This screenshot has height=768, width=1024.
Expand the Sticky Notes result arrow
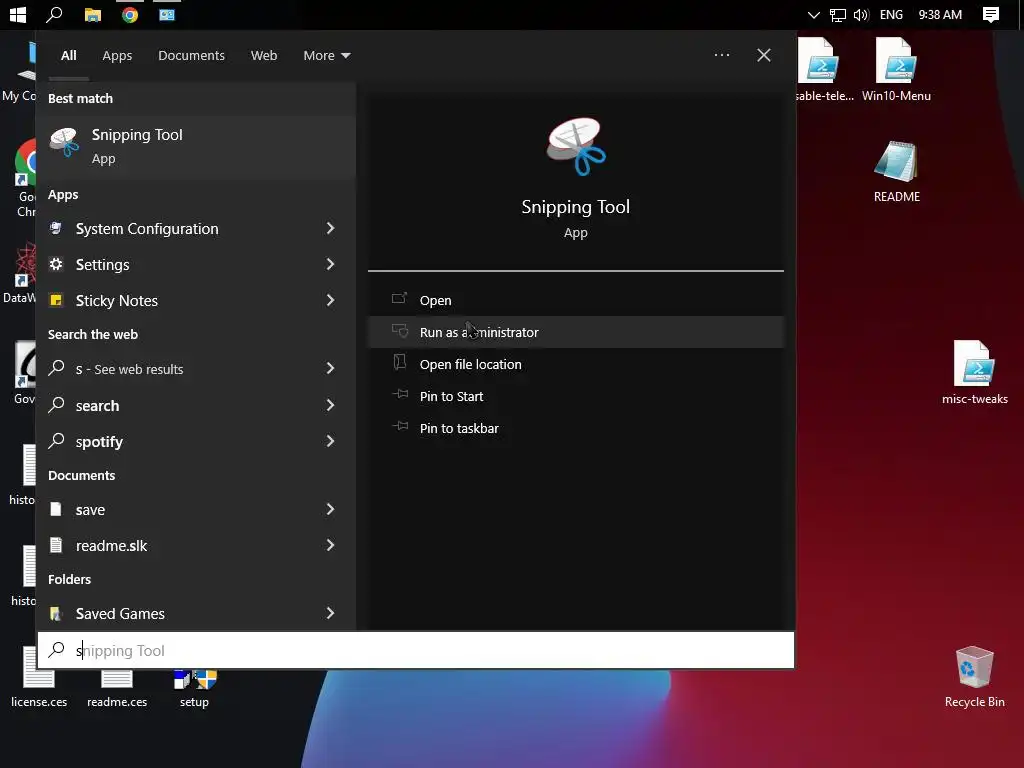click(330, 300)
